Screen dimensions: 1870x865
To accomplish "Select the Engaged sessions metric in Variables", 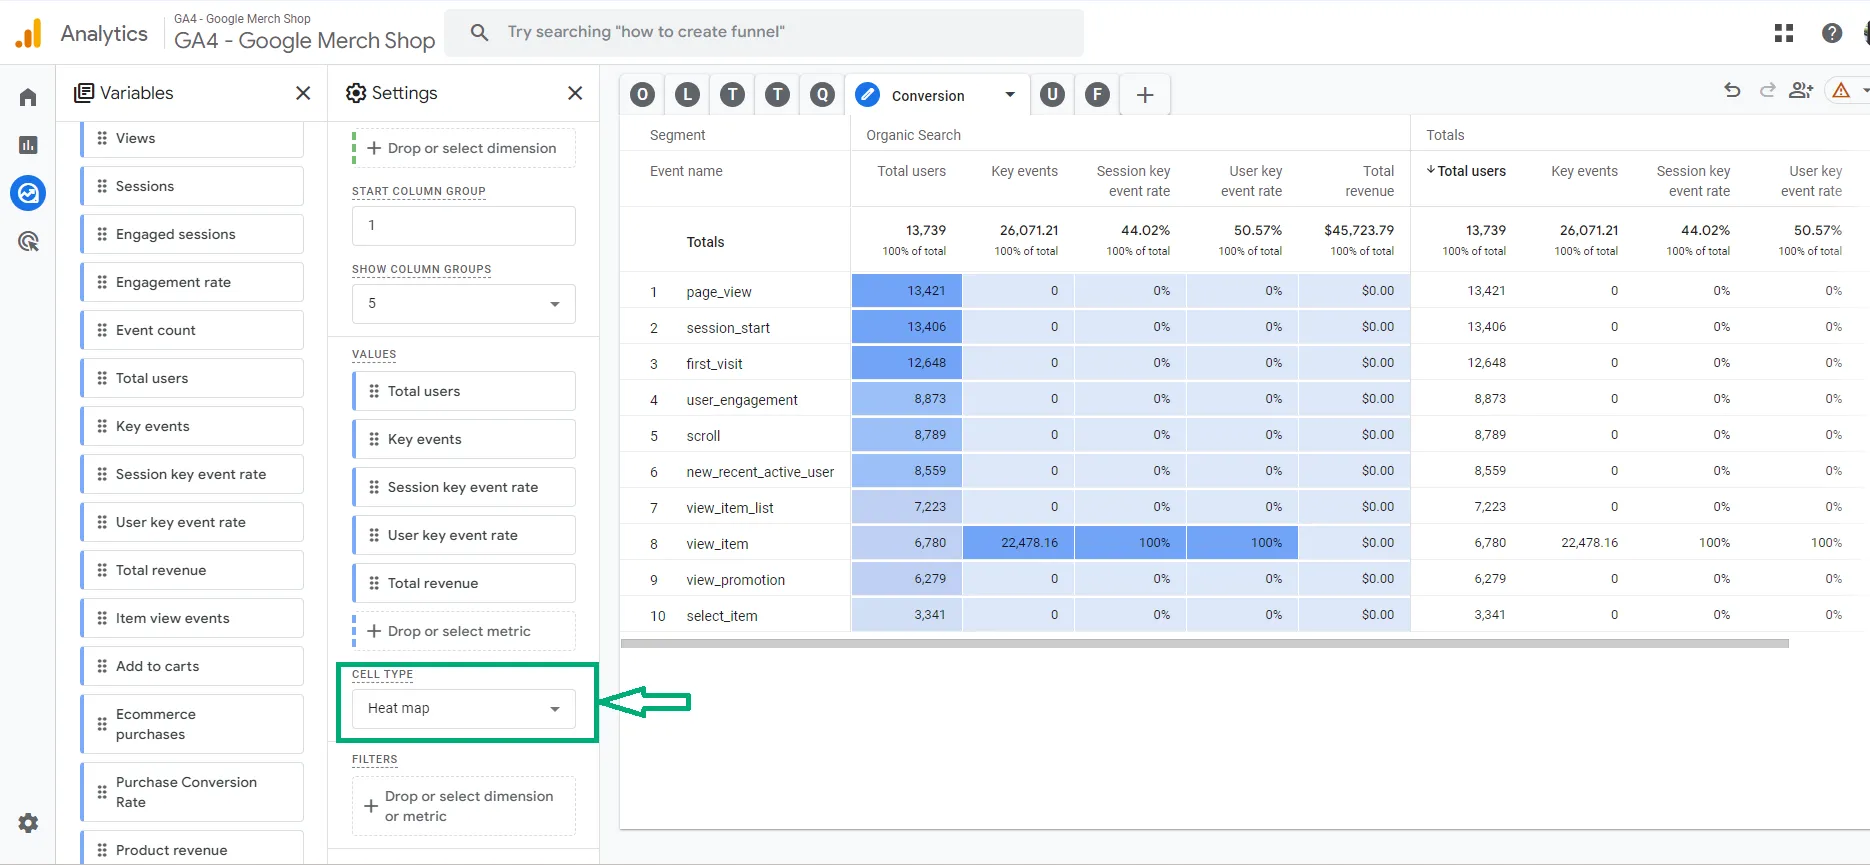I will [x=192, y=234].
